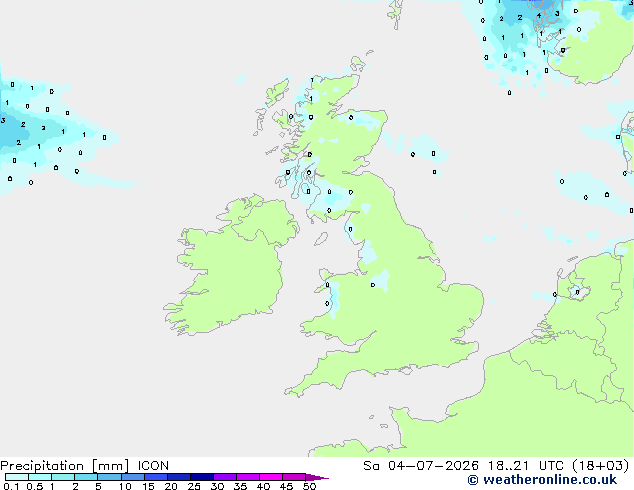Screen dimensions: 634x490
Task: Select the 5–10 mm legend color swatch
Action: (x=109, y=477)
